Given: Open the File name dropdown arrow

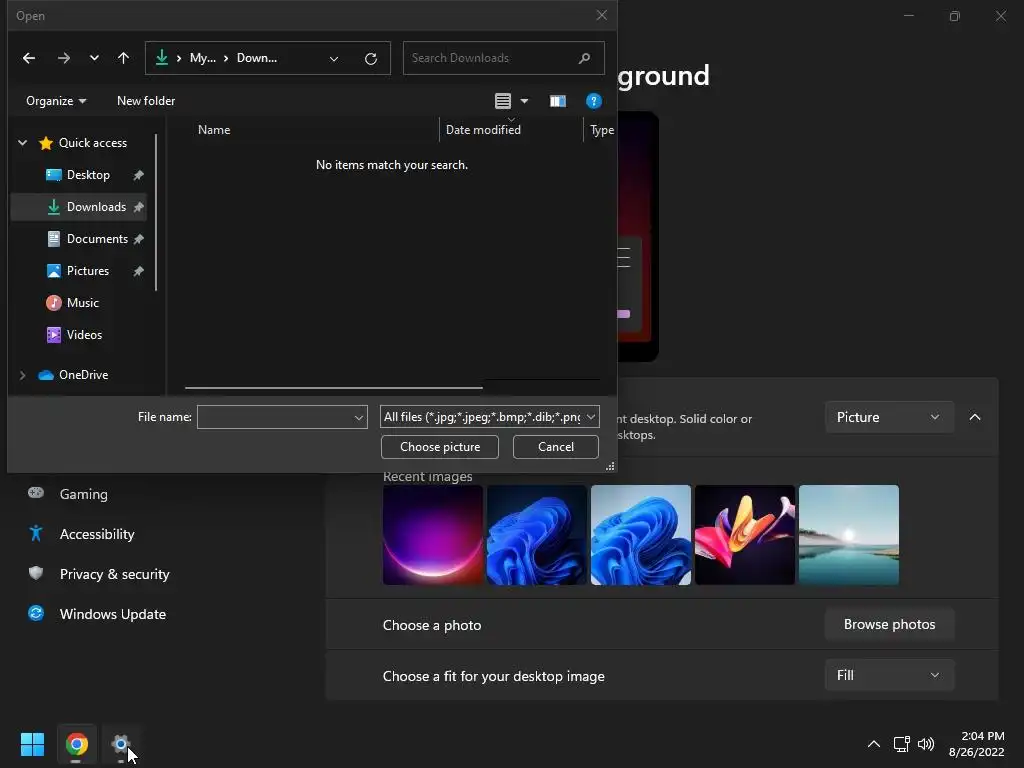Looking at the screenshot, I should (359, 417).
